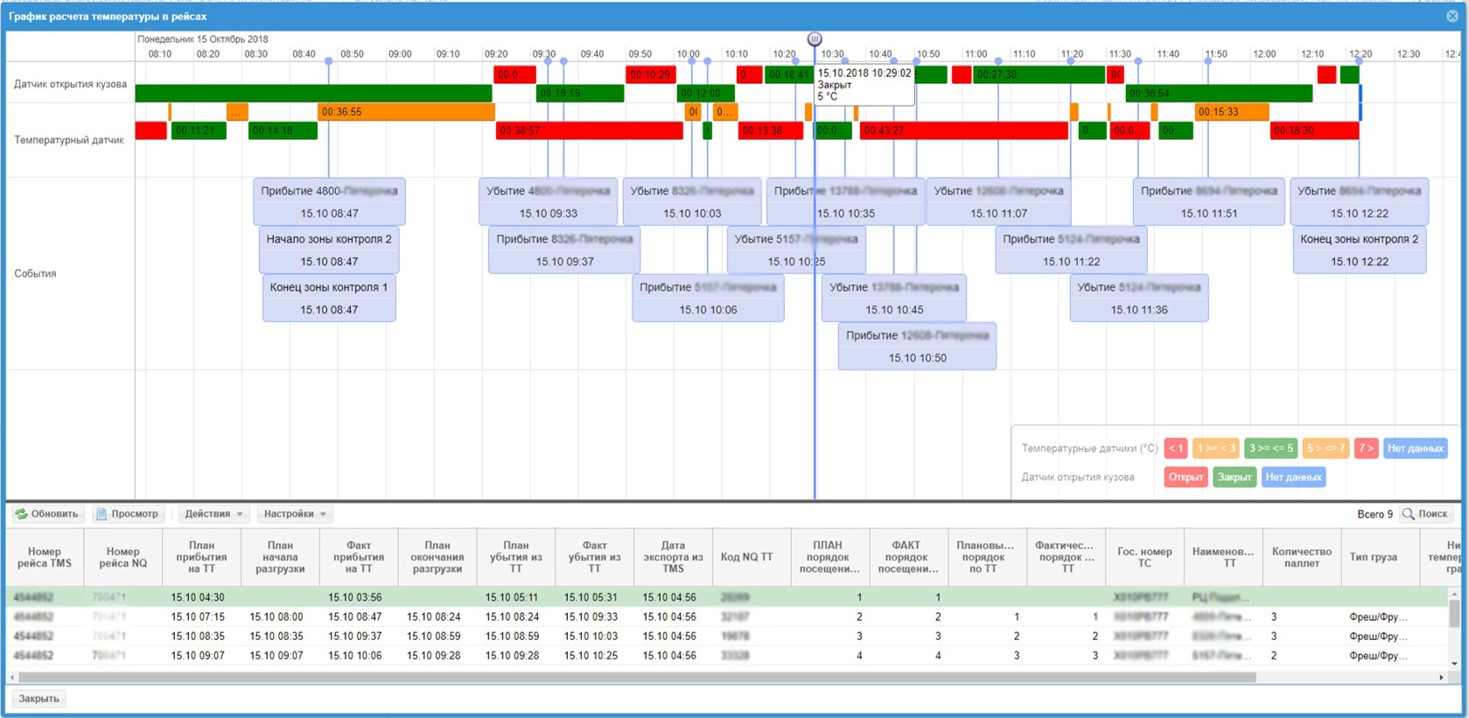Click the red 00:43:27 temperature bar
The image size is (1469, 718).
(x=963, y=131)
